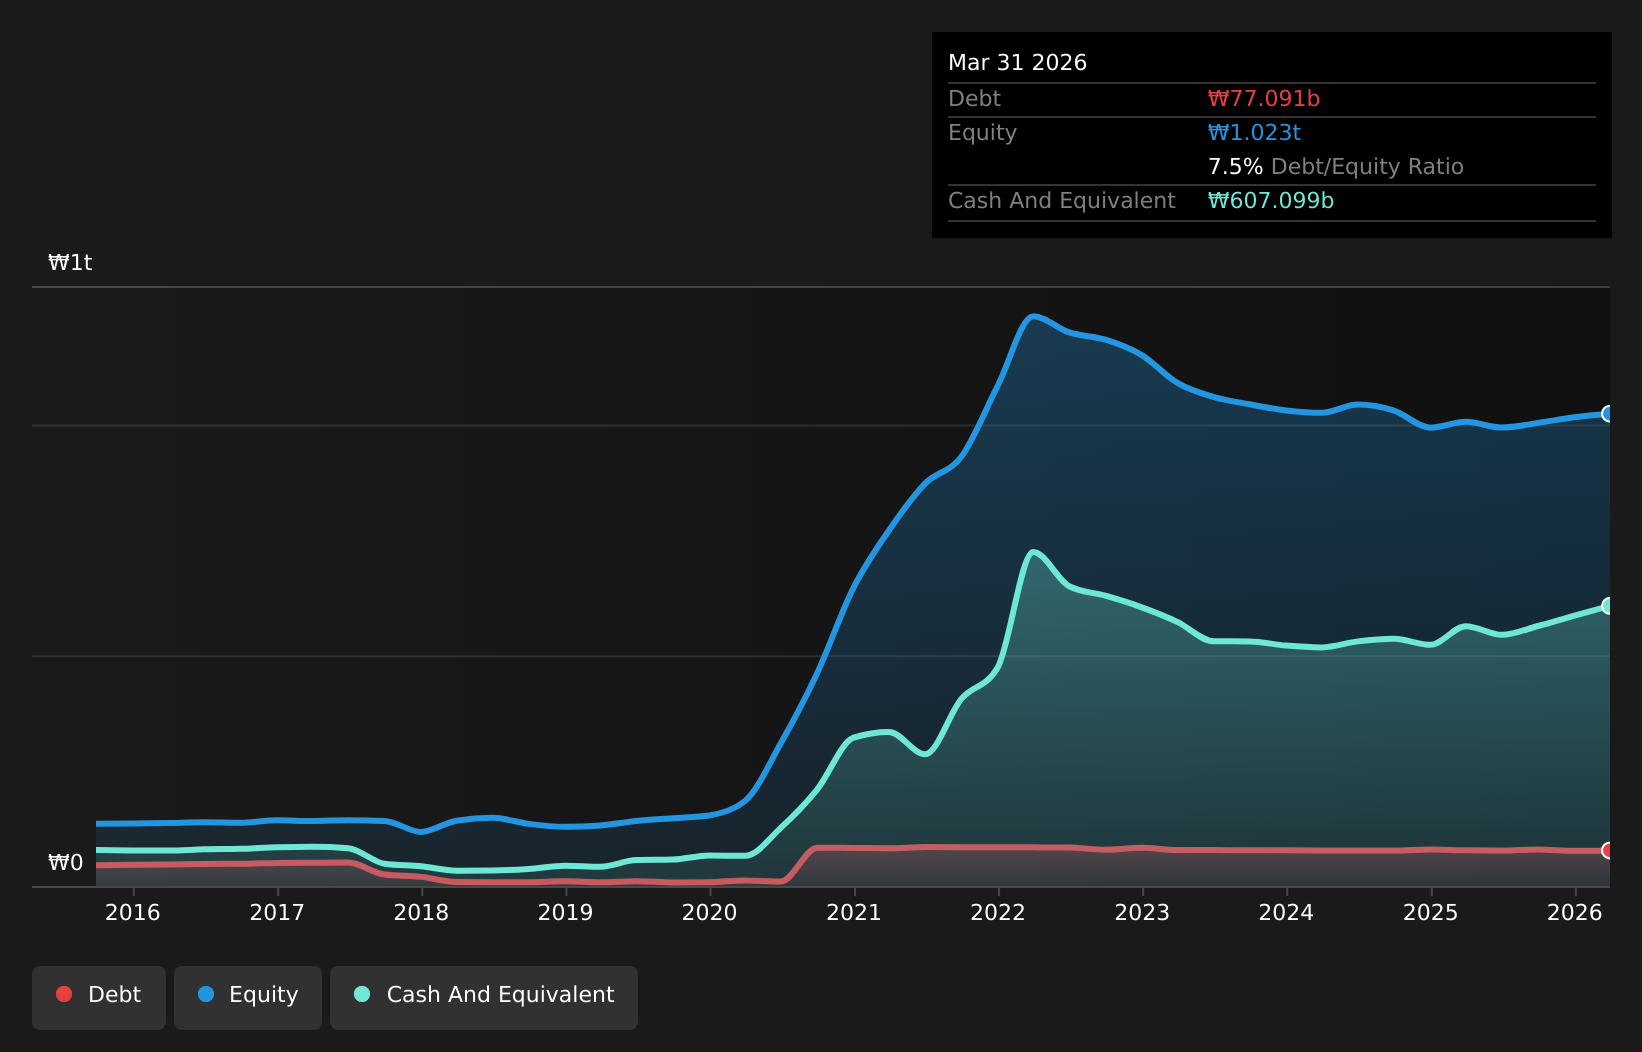Click the Debt endpoint marker at chart edge
This screenshot has width=1642, height=1052.
[1608, 851]
